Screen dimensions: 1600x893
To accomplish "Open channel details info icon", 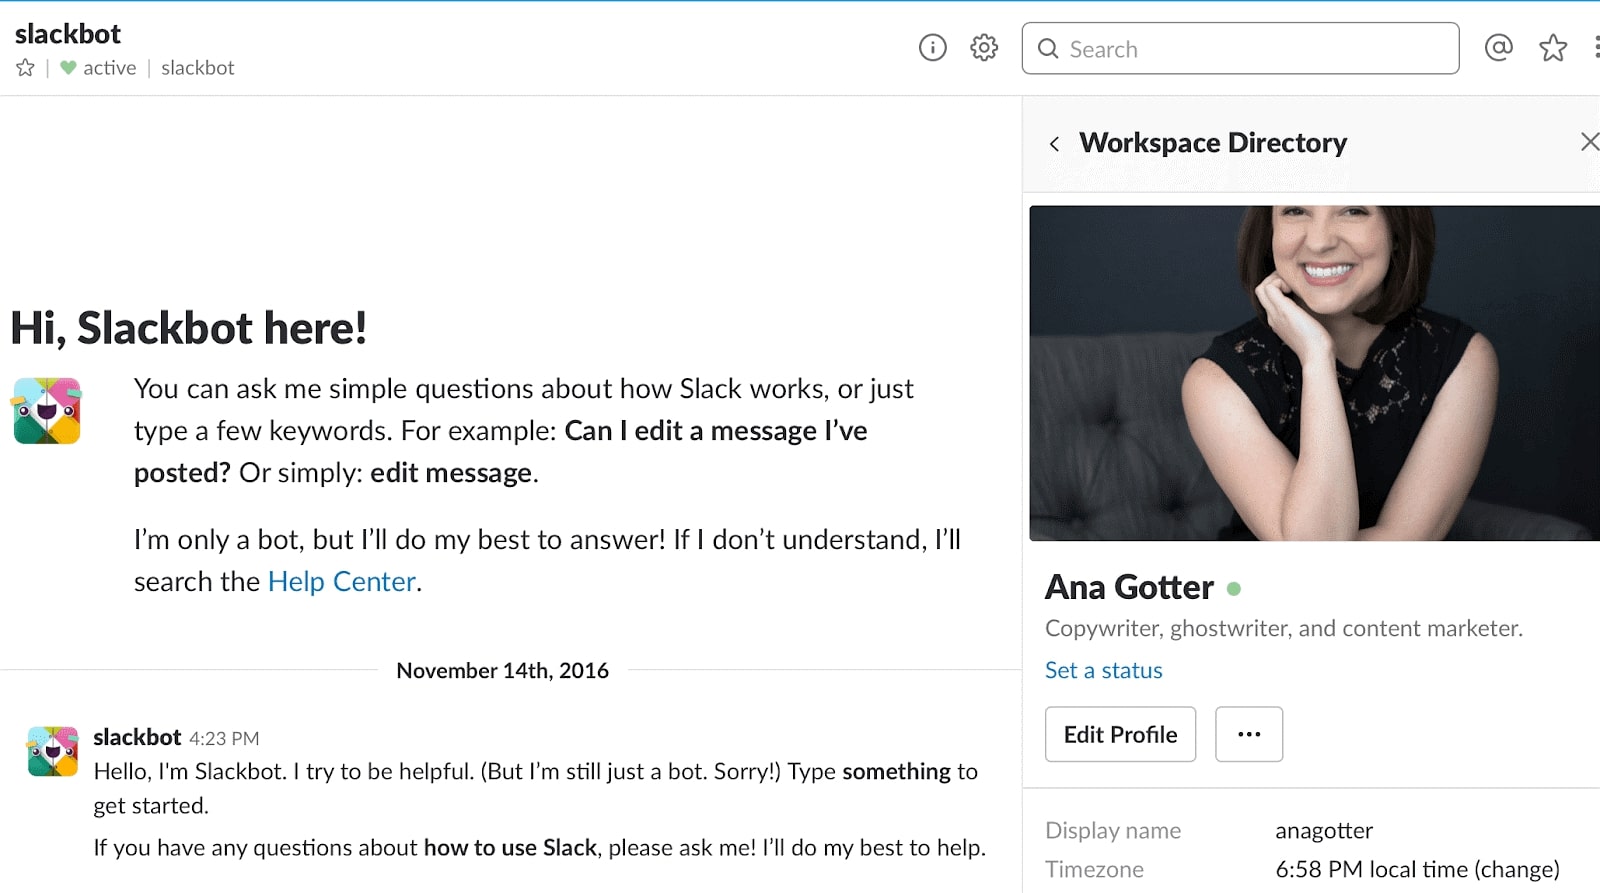I will 932,48.
